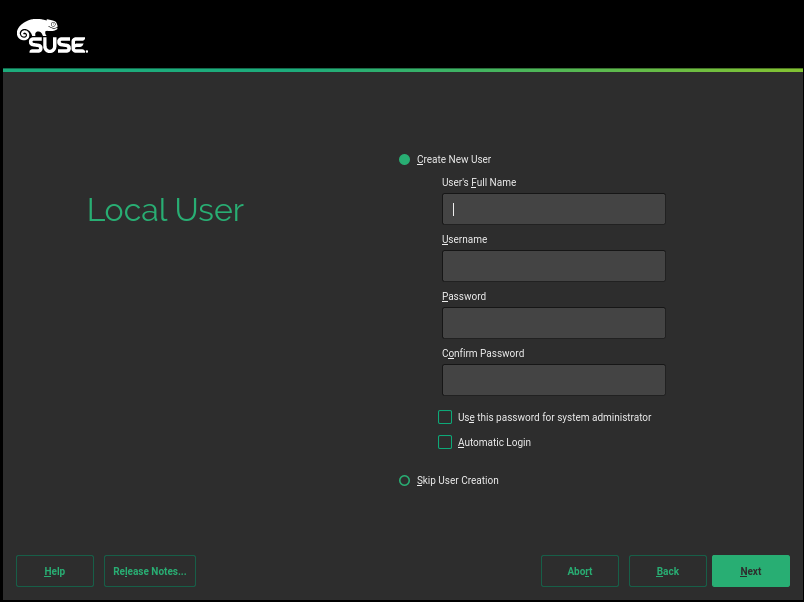Click the green progress bar under the header
This screenshot has width=804, height=602.
click(402, 71)
